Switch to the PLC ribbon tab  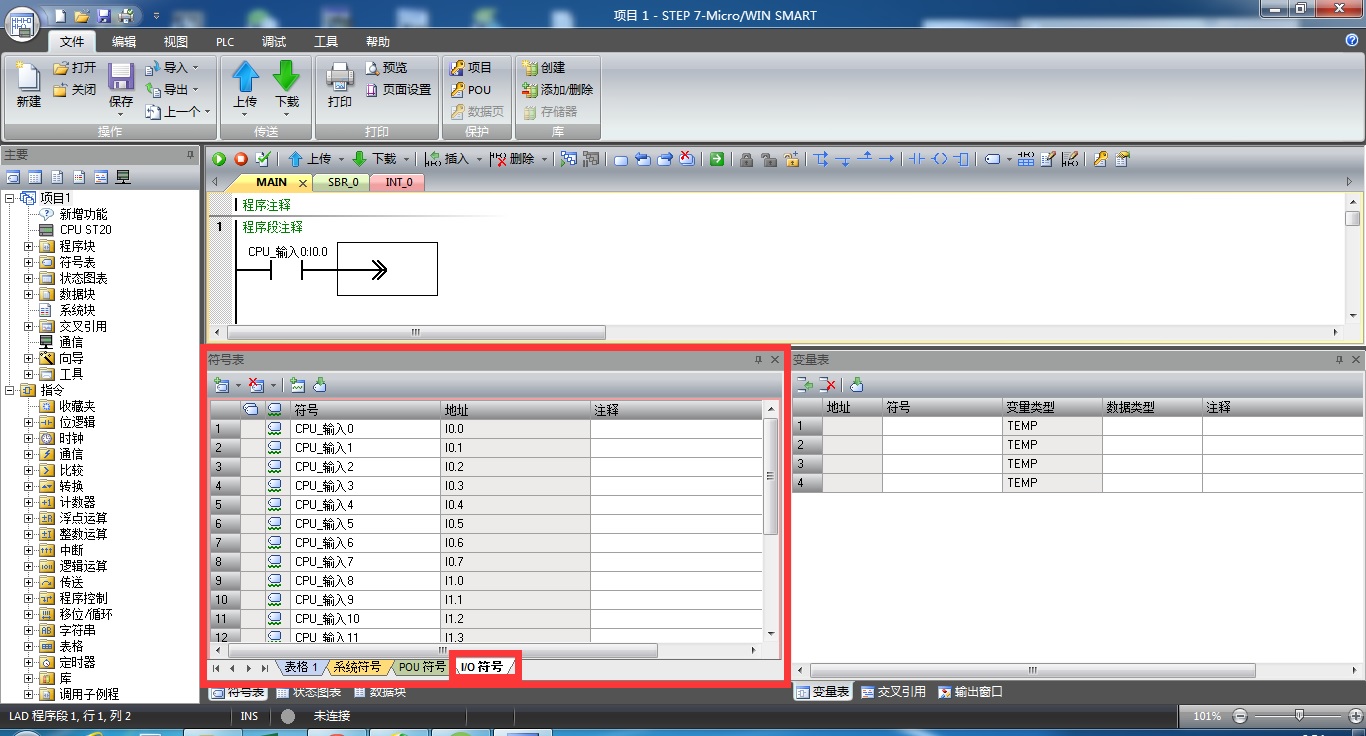coord(225,42)
